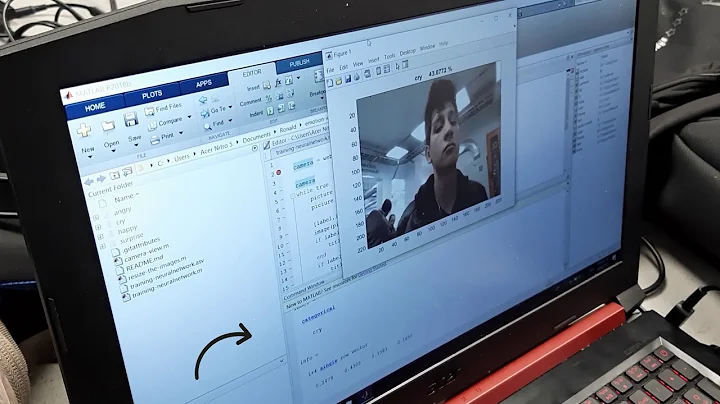Click the Save floppy disk icon

(x=131, y=120)
